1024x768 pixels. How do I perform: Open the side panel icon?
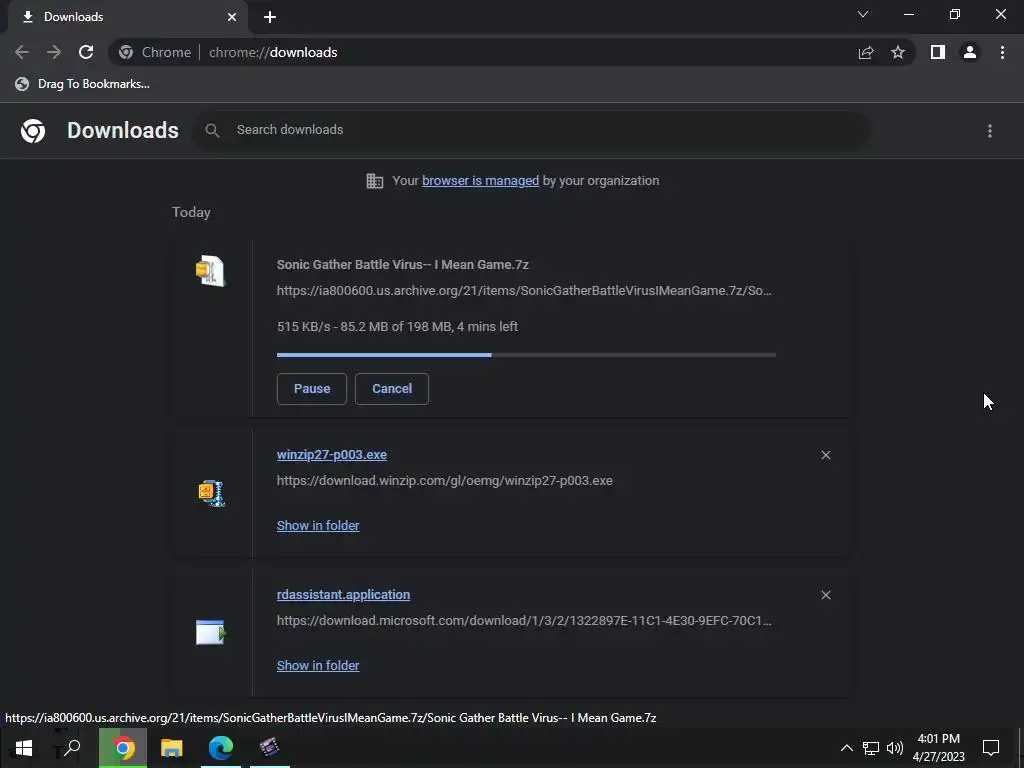(938, 52)
